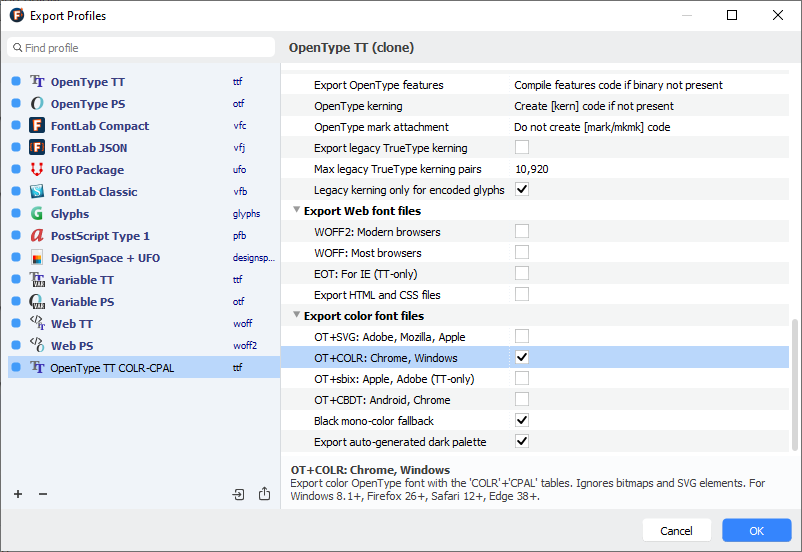This screenshot has height=552, width=802.
Task: Click the Find profile search field
Action: [x=141, y=48]
